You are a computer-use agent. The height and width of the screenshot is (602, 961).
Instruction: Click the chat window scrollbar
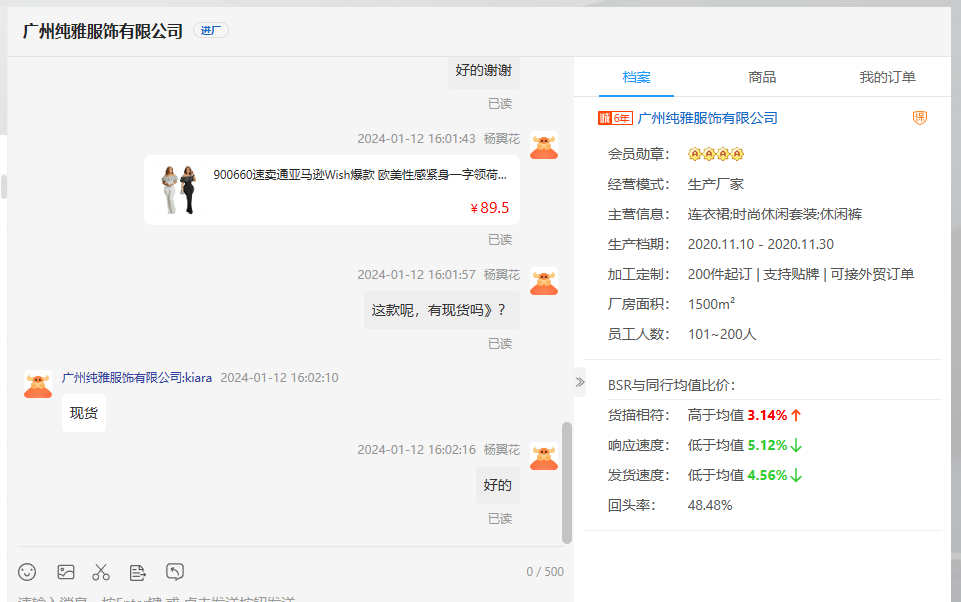567,482
